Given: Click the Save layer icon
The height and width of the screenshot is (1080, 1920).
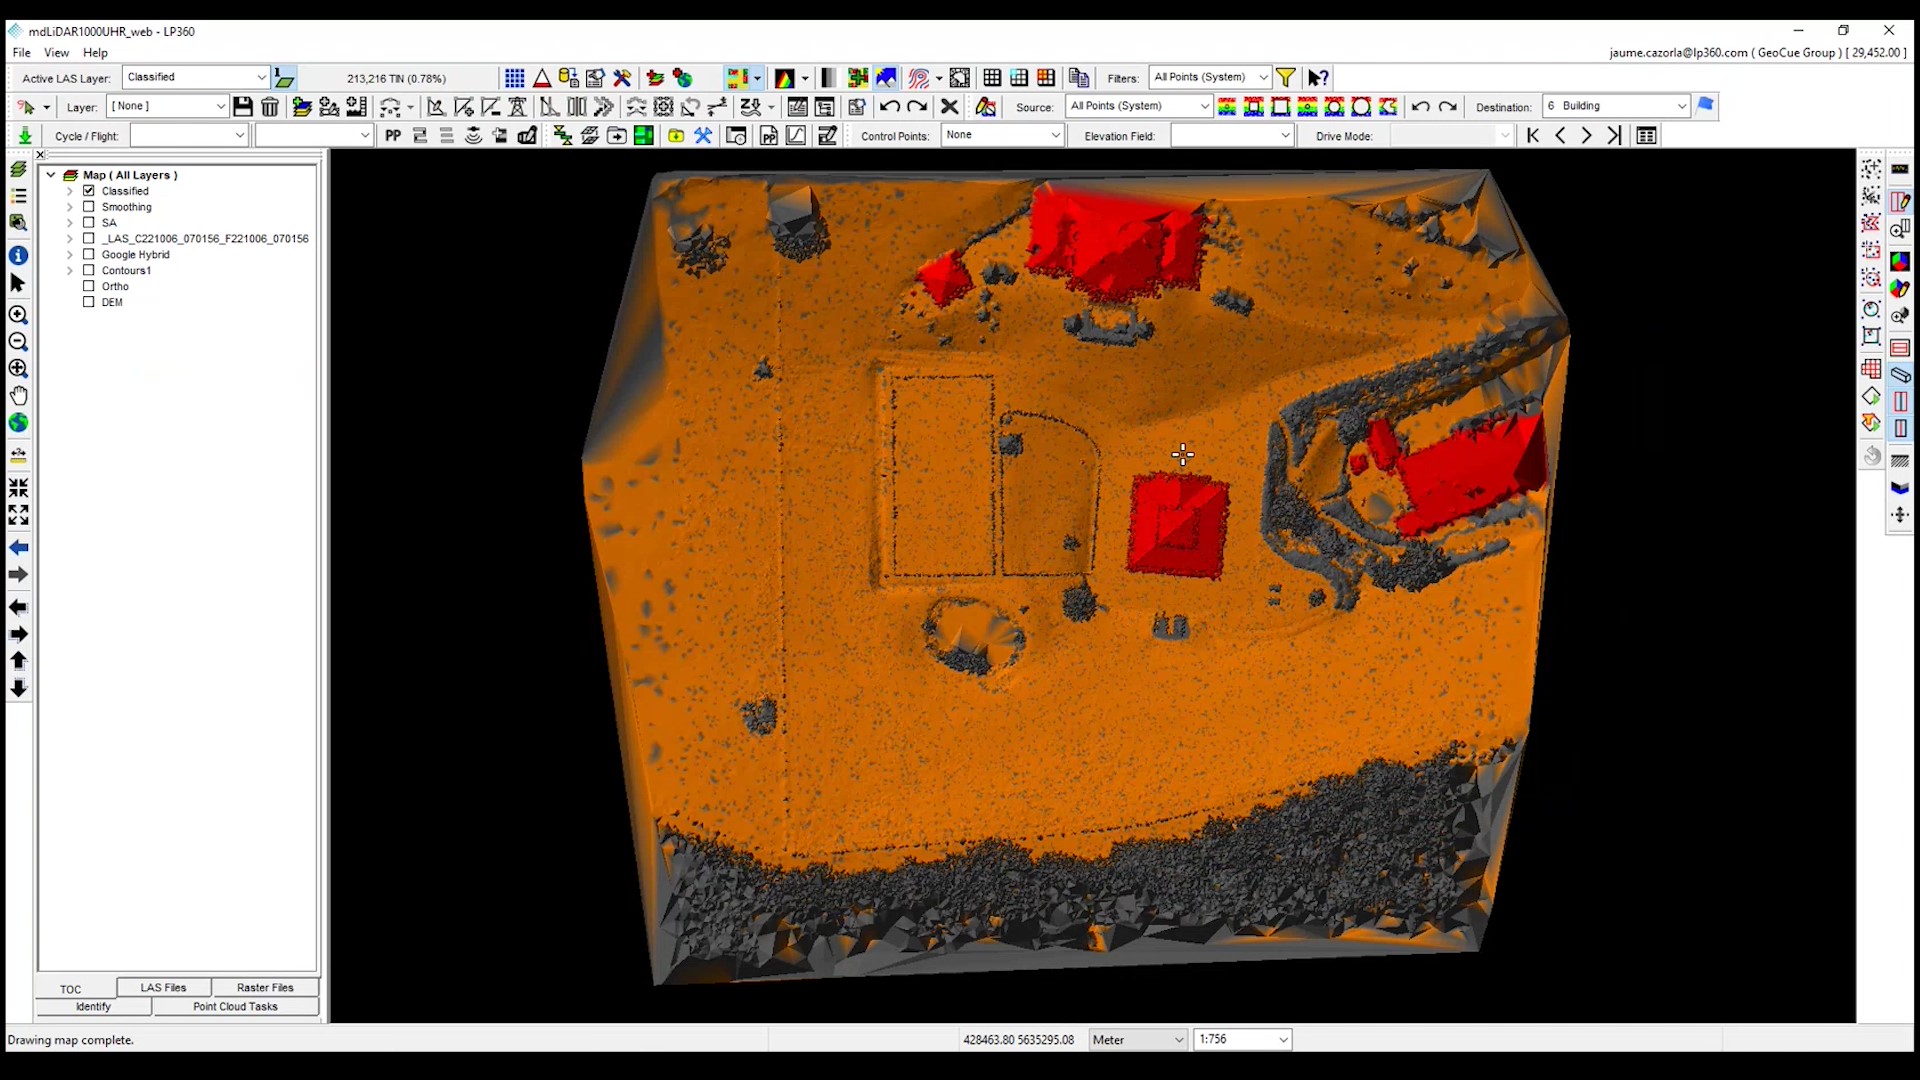Looking at the screenshot, I should (242, 106).
